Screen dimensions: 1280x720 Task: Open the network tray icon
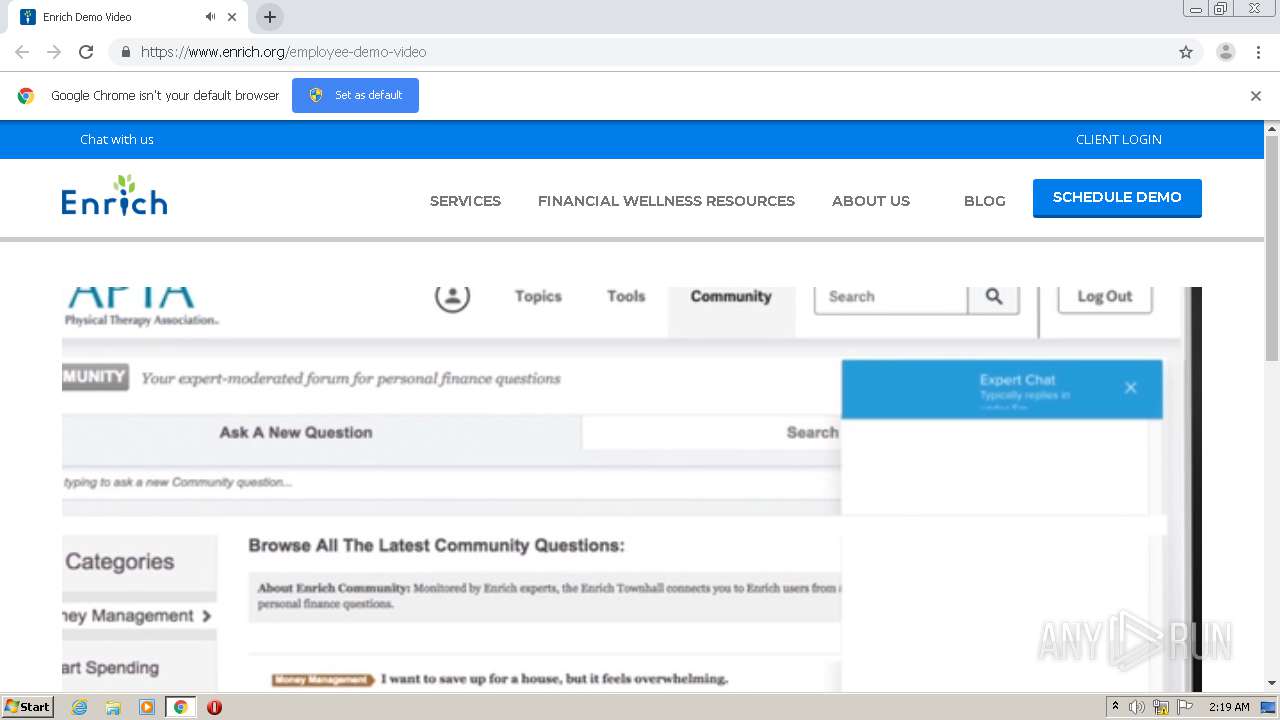(1161, 707)
